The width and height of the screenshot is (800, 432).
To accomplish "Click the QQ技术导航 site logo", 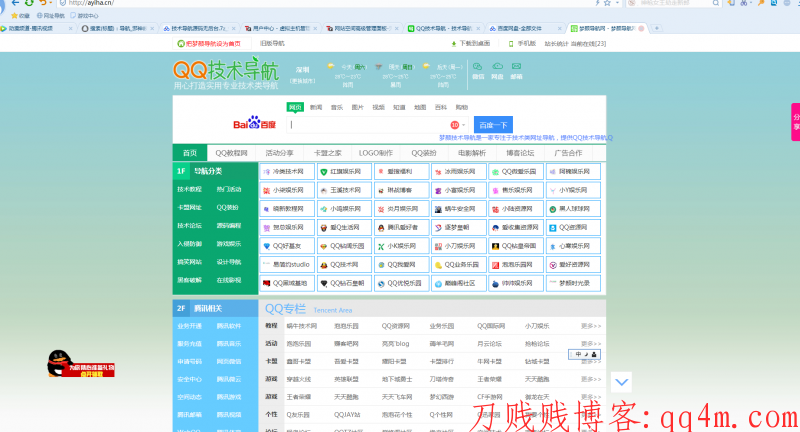I will pos(226,73).
